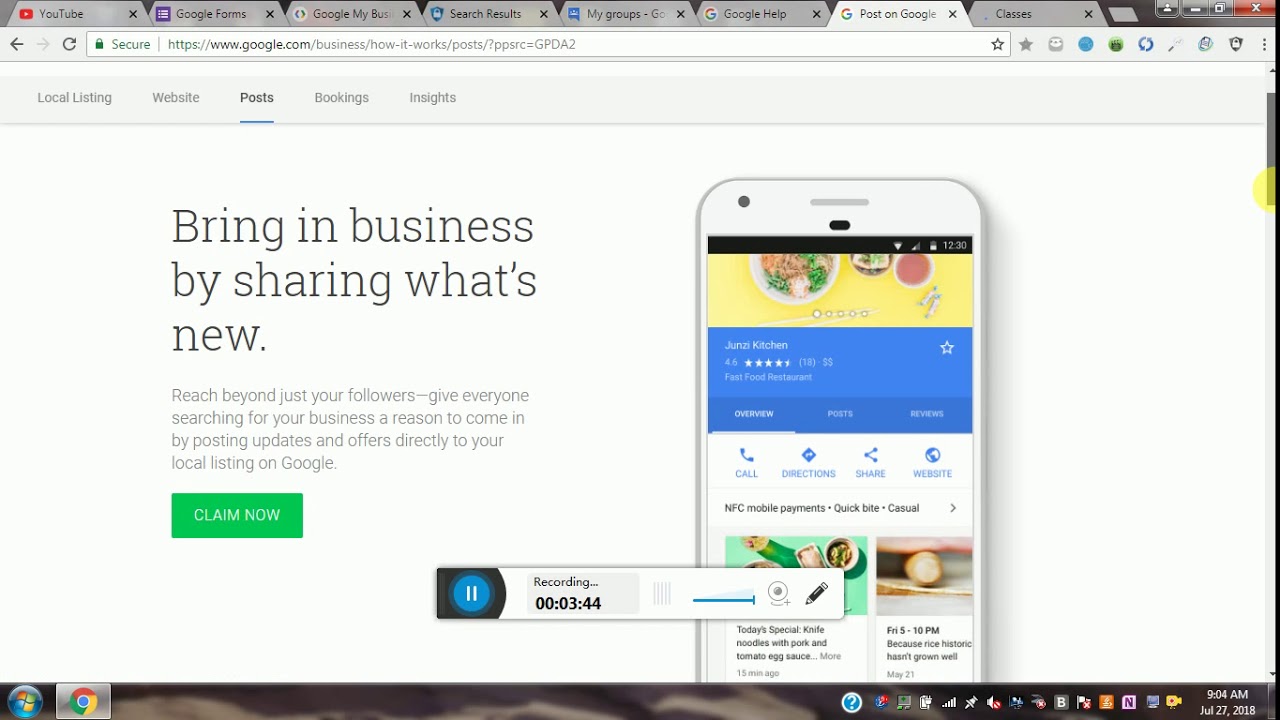Open the clock showing 9:04 AM

[x=1229, y=702]
